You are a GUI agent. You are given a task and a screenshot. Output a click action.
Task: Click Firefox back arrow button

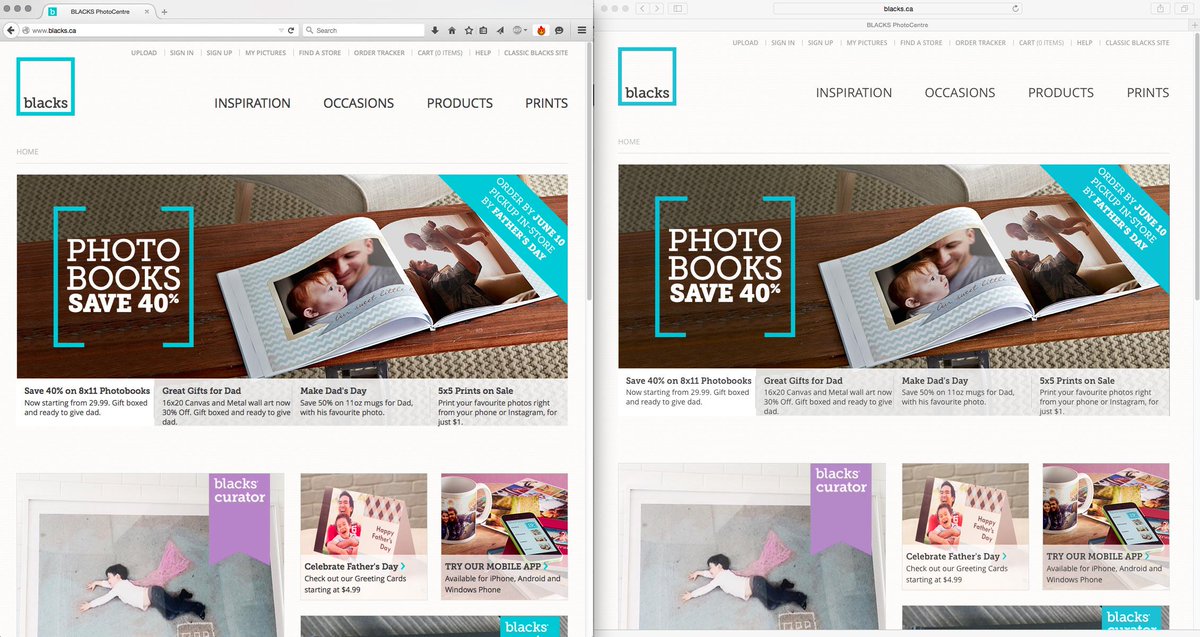(x=10, y=30)
